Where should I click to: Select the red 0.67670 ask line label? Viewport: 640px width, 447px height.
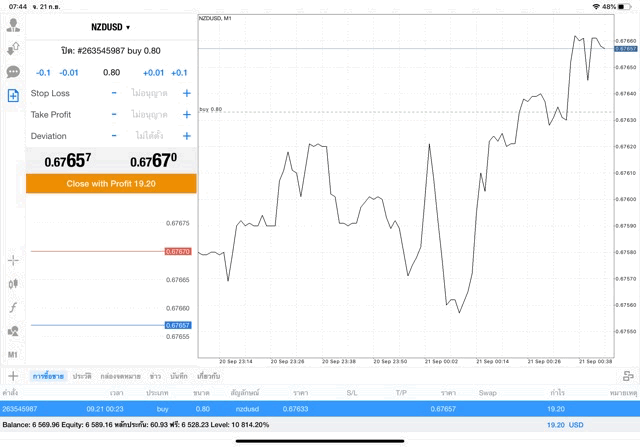[x=178, y=251]
